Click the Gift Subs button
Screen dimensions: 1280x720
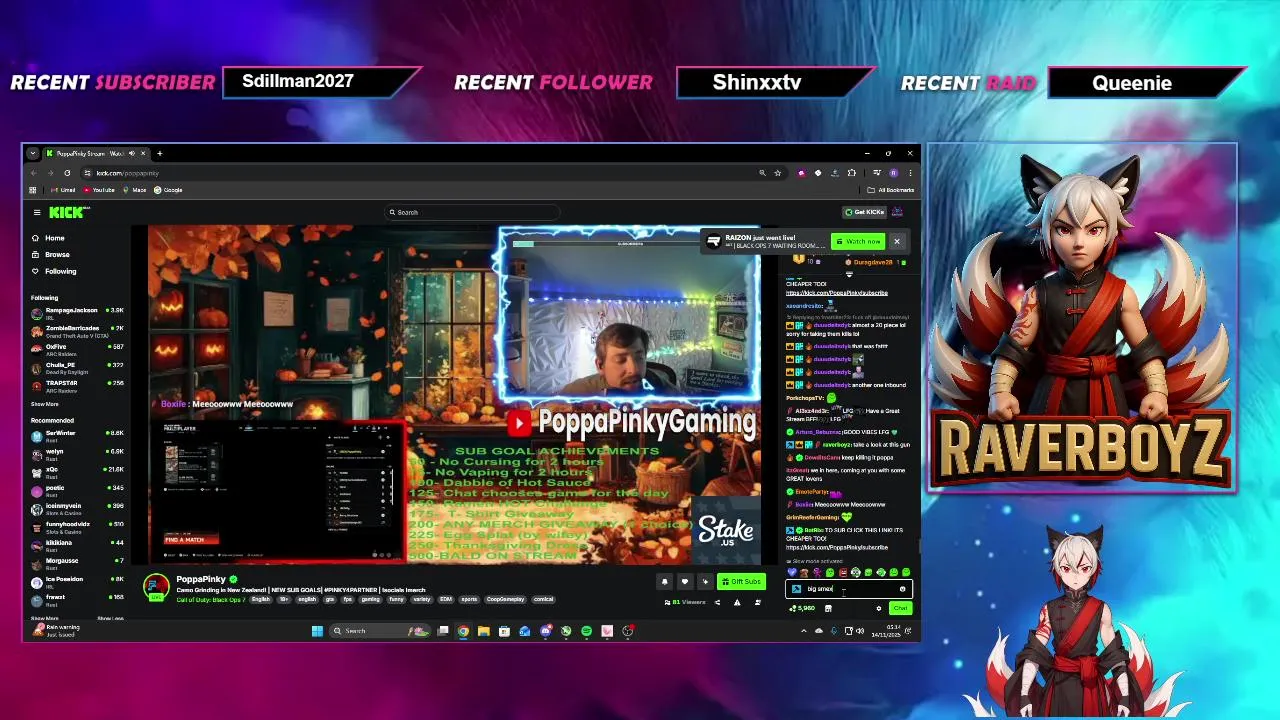pos(741,582)
